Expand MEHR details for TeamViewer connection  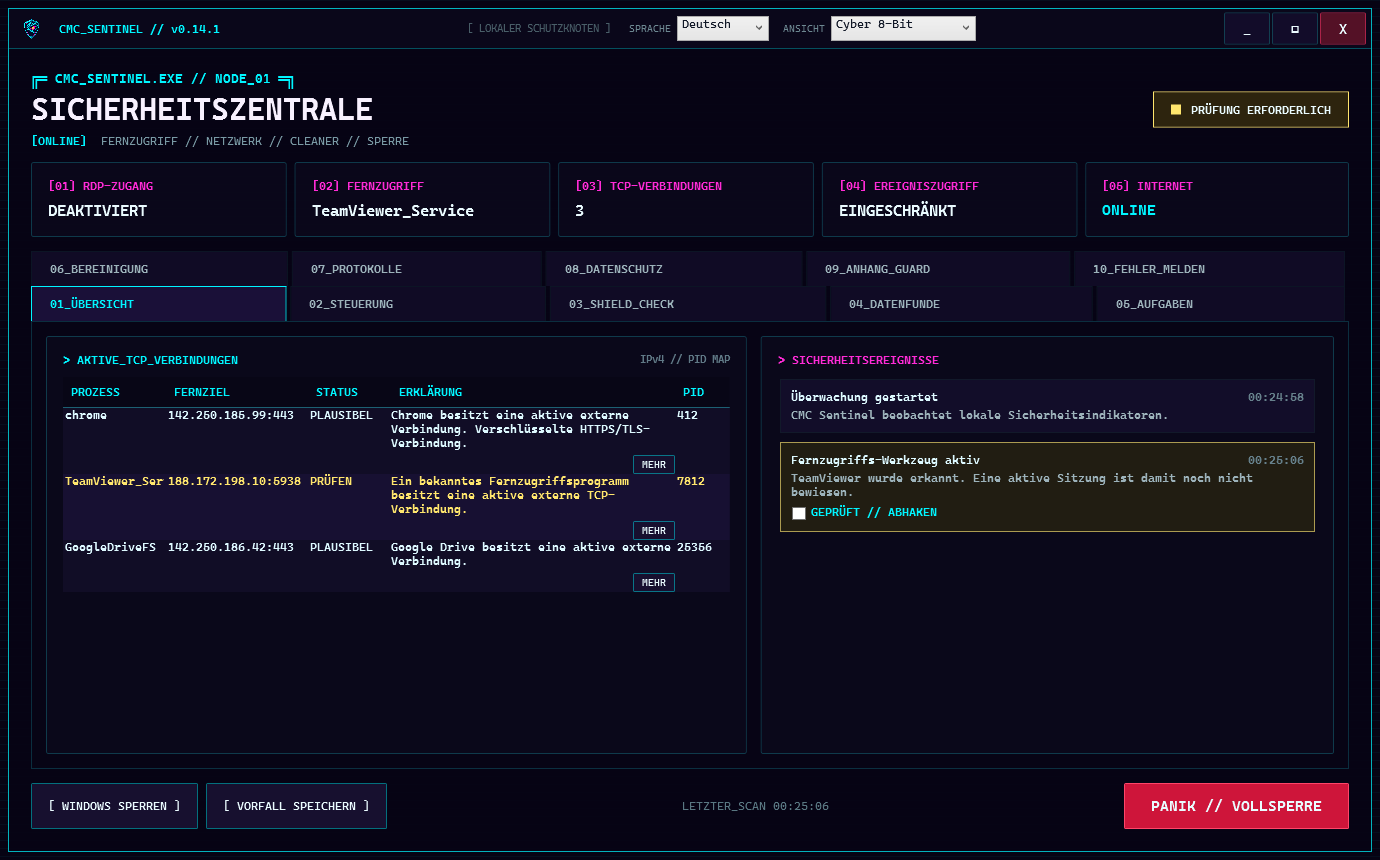coord(654,531)
